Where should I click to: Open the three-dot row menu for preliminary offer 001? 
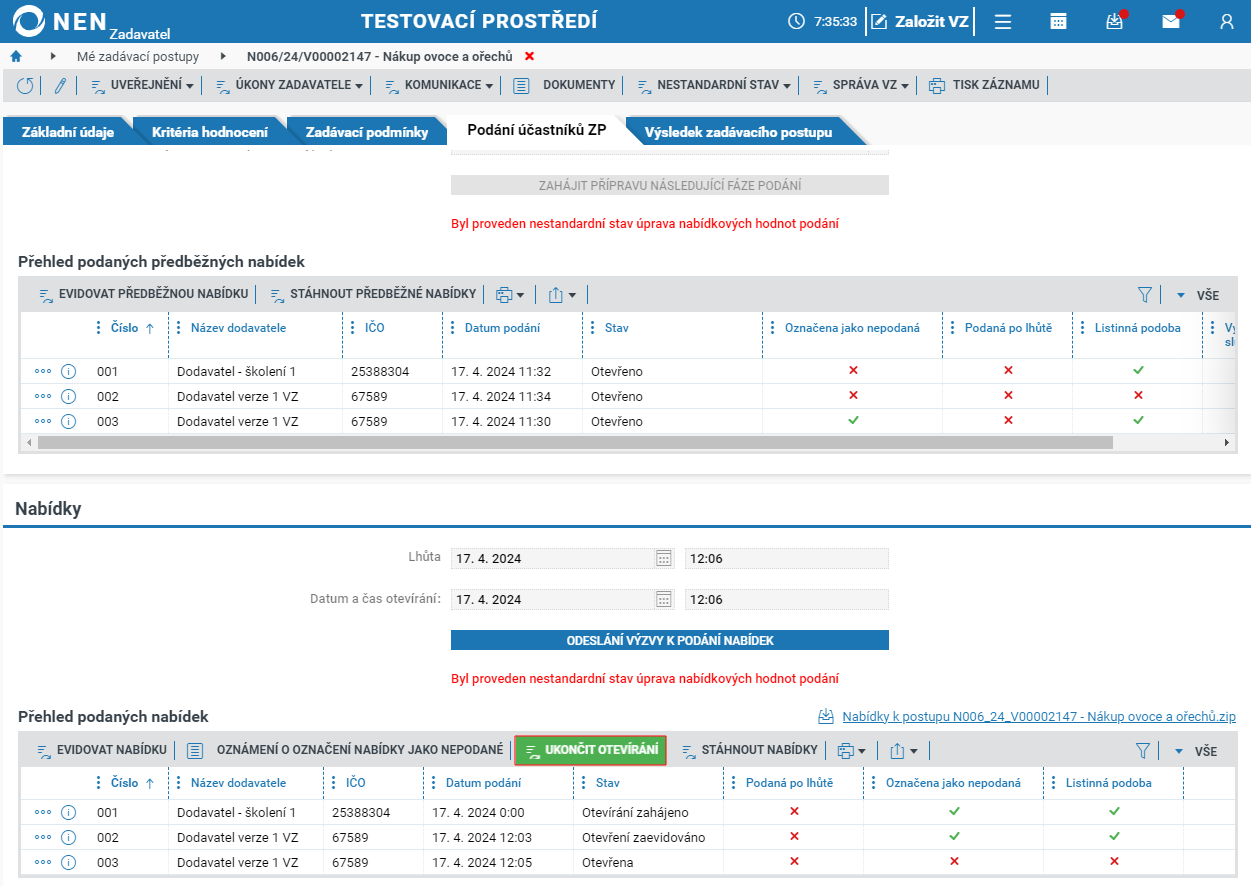click(43, 371)
